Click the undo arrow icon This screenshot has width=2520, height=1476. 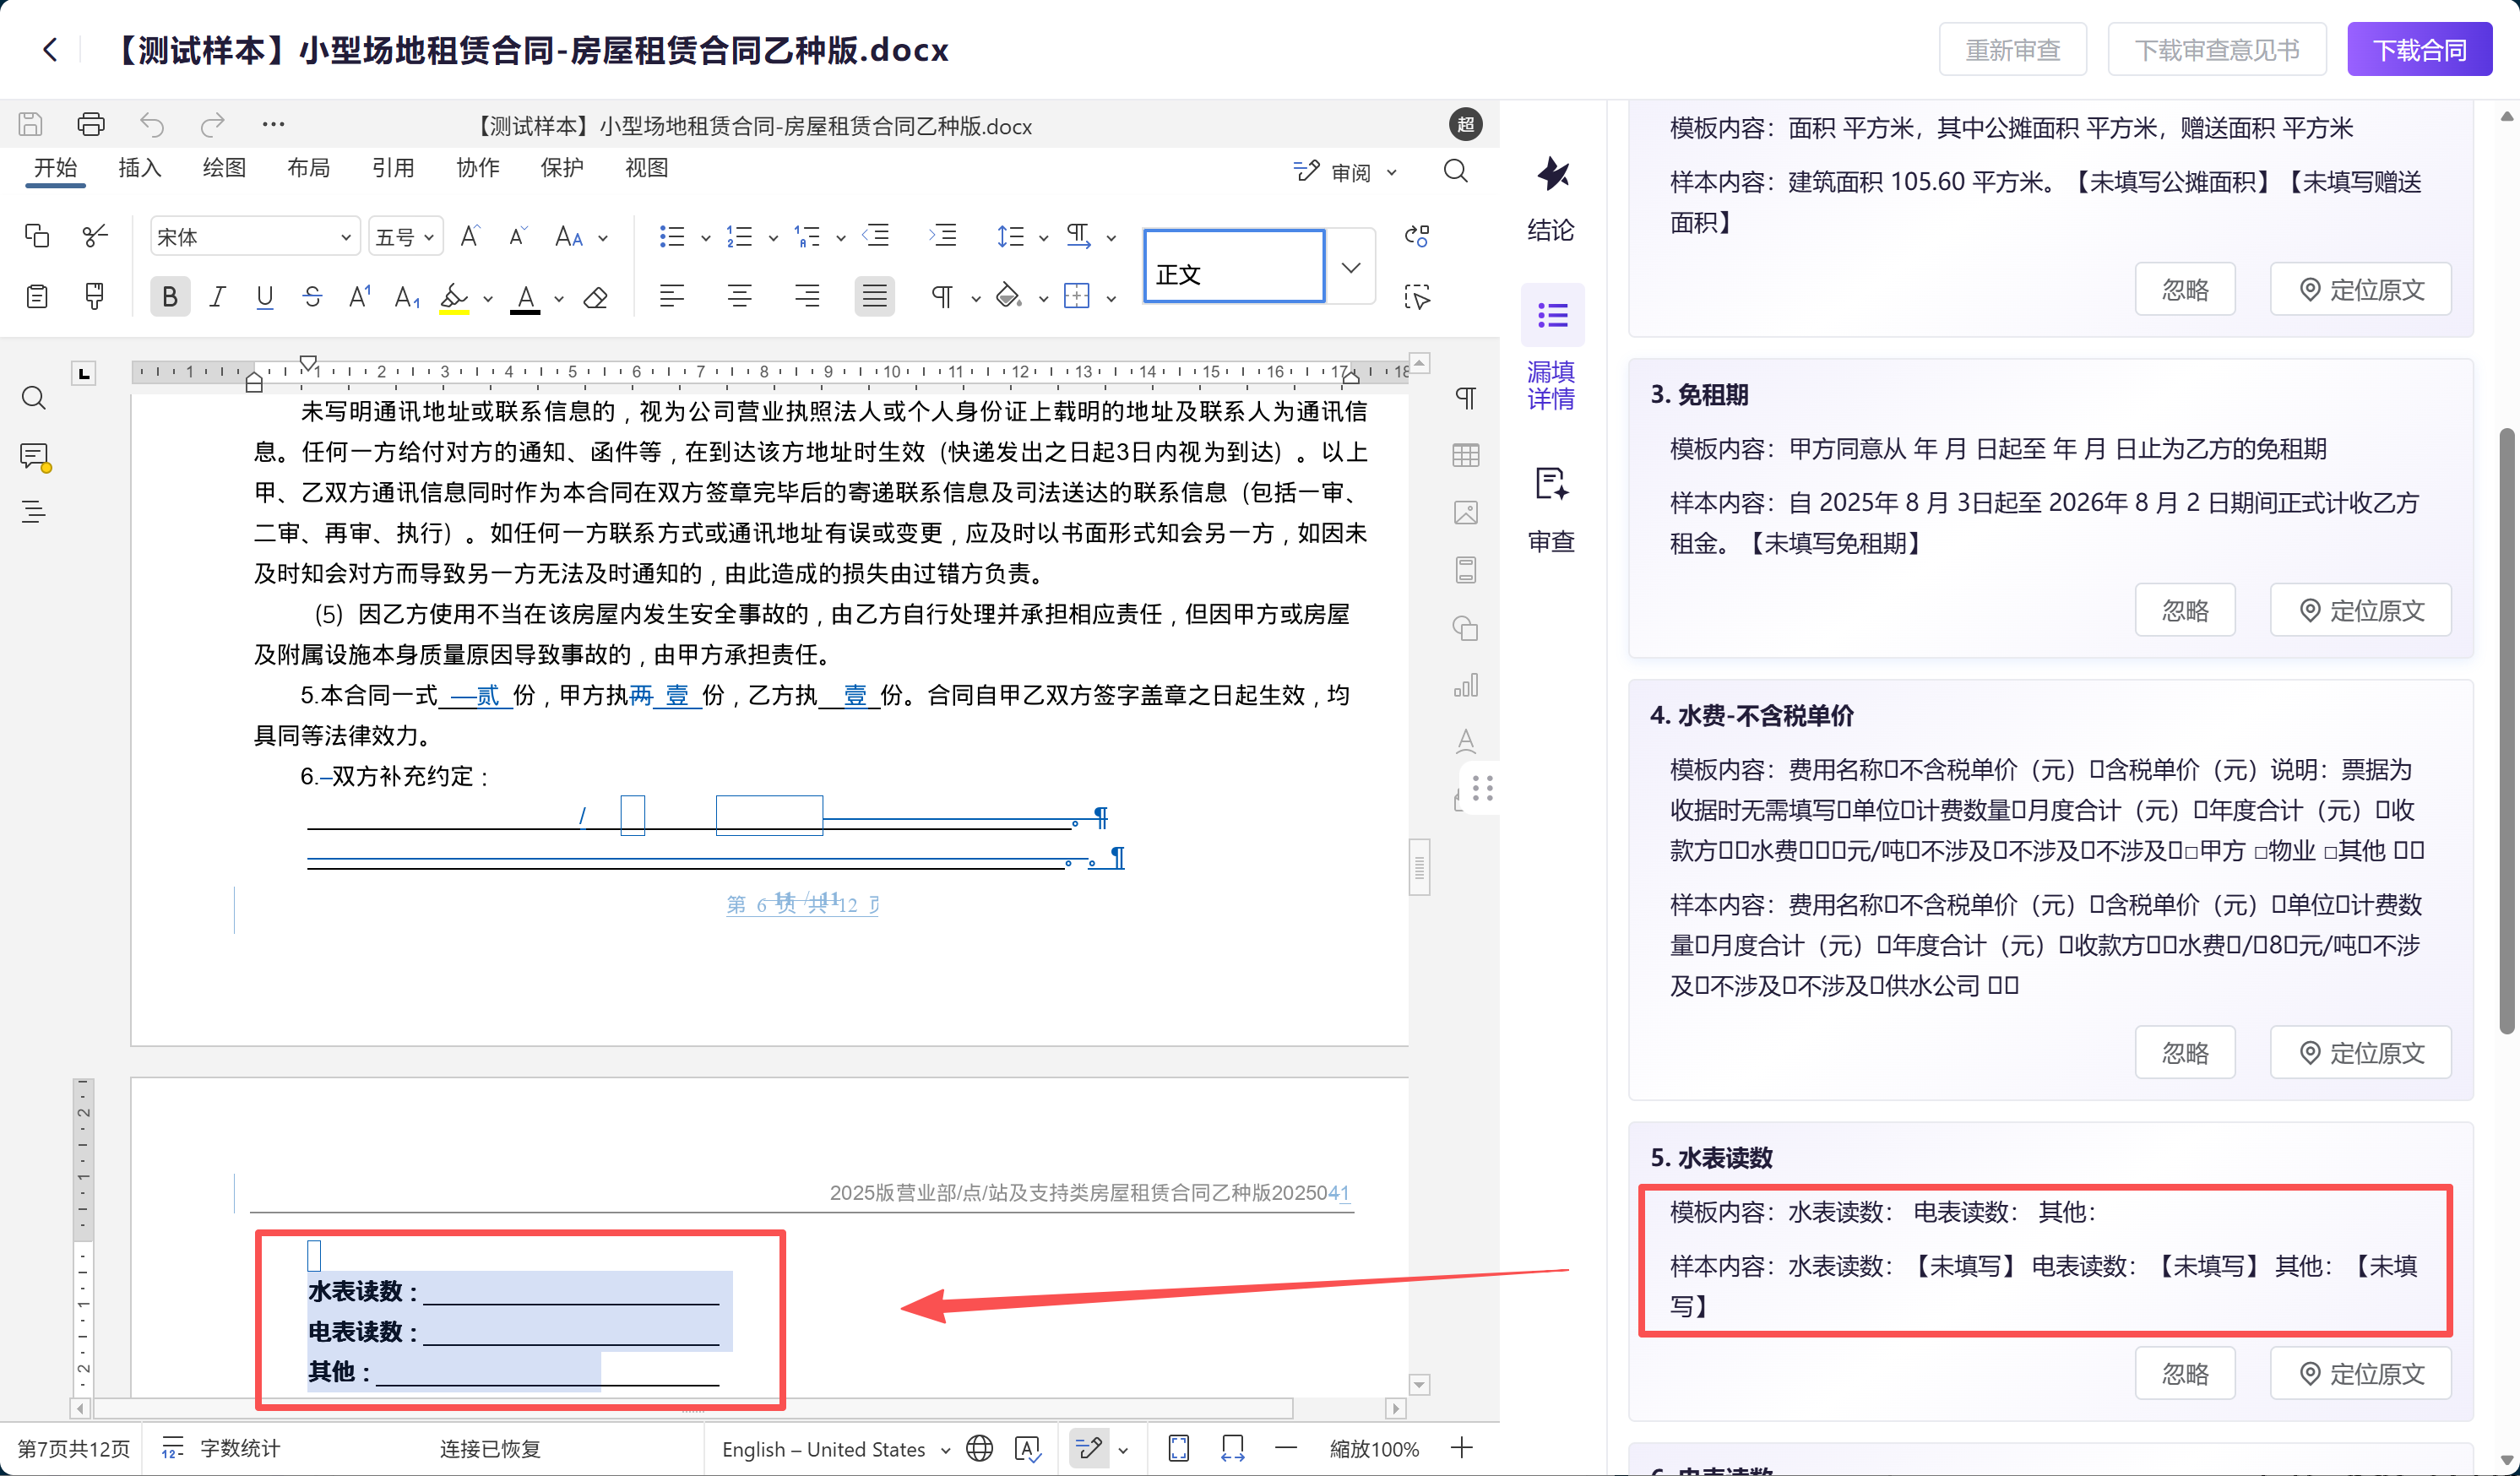point(152,124)
